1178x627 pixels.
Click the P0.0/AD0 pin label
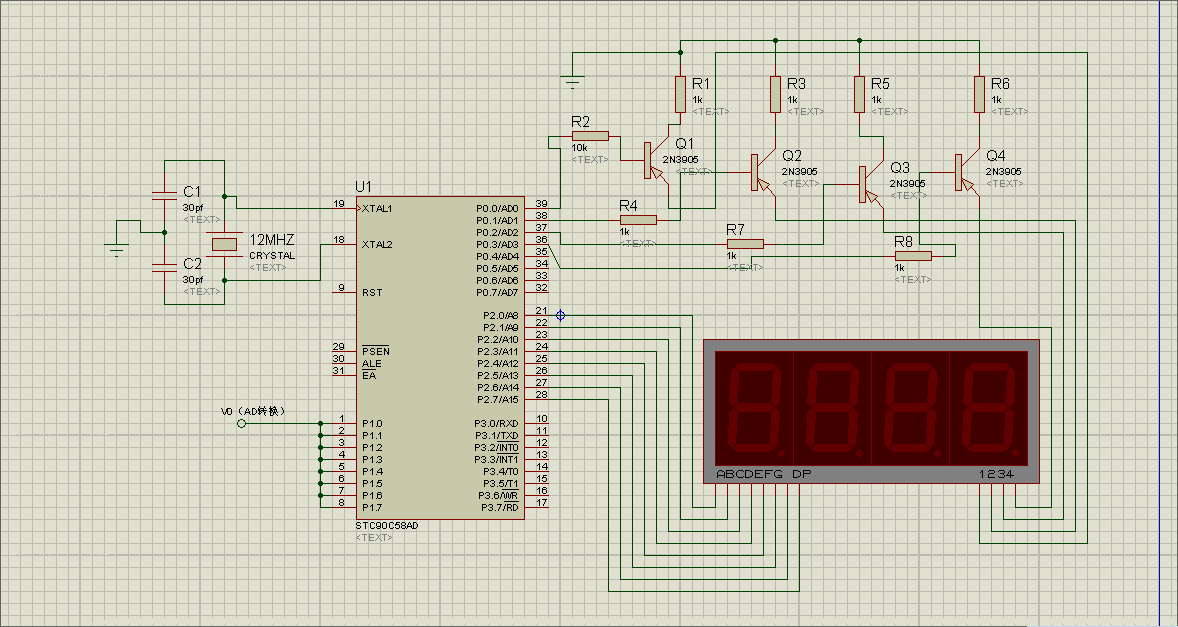497,208
